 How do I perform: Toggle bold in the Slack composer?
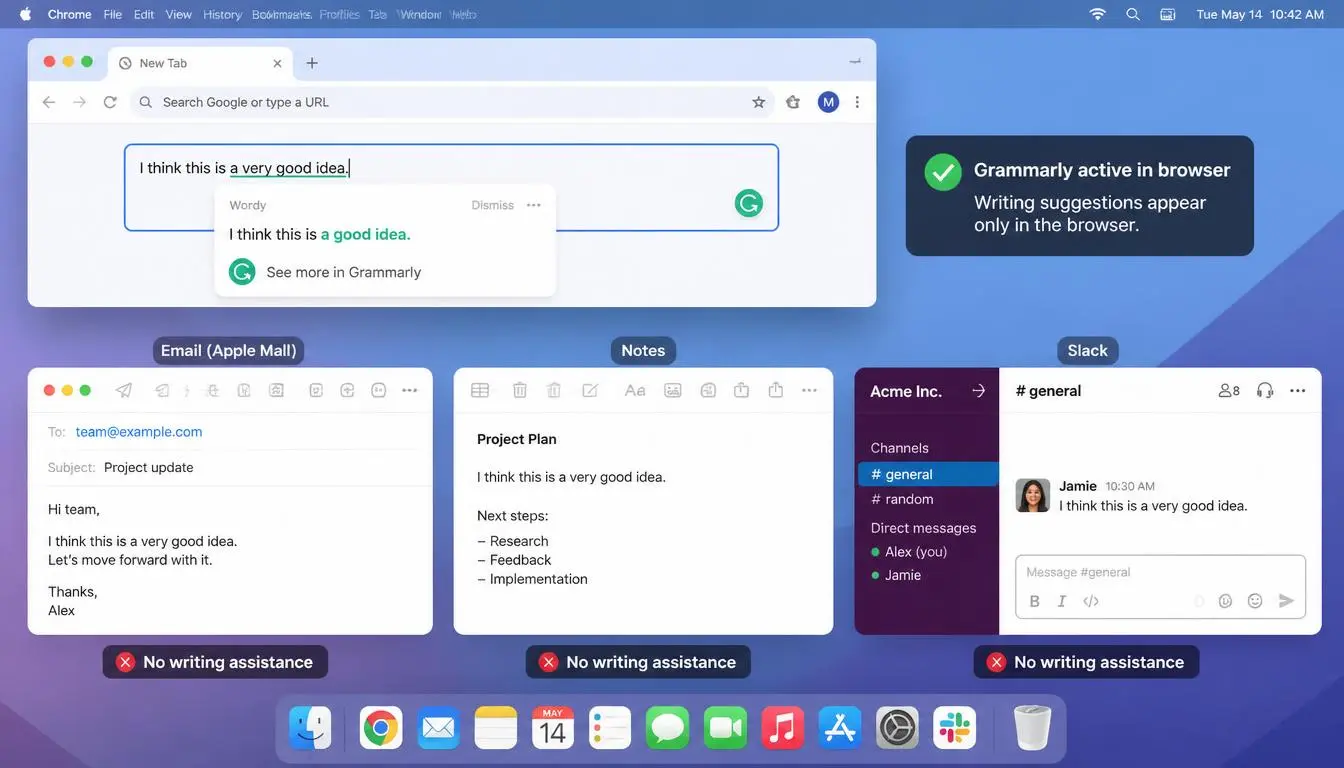1035,601
